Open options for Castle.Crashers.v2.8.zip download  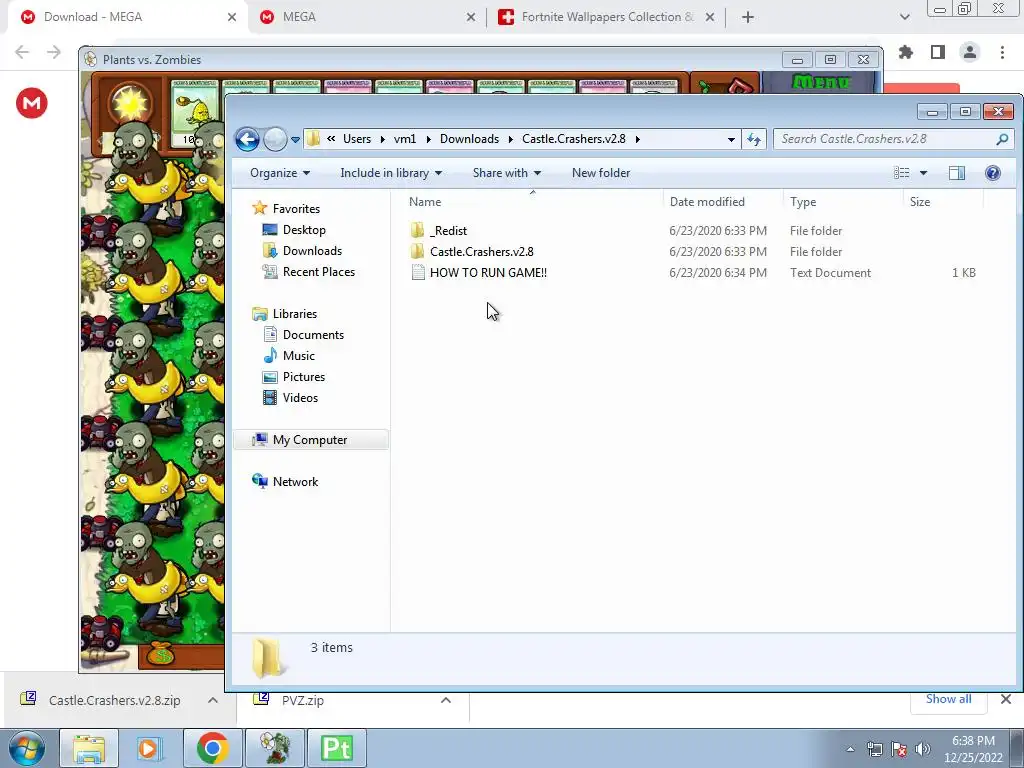[x=212, y=700]
